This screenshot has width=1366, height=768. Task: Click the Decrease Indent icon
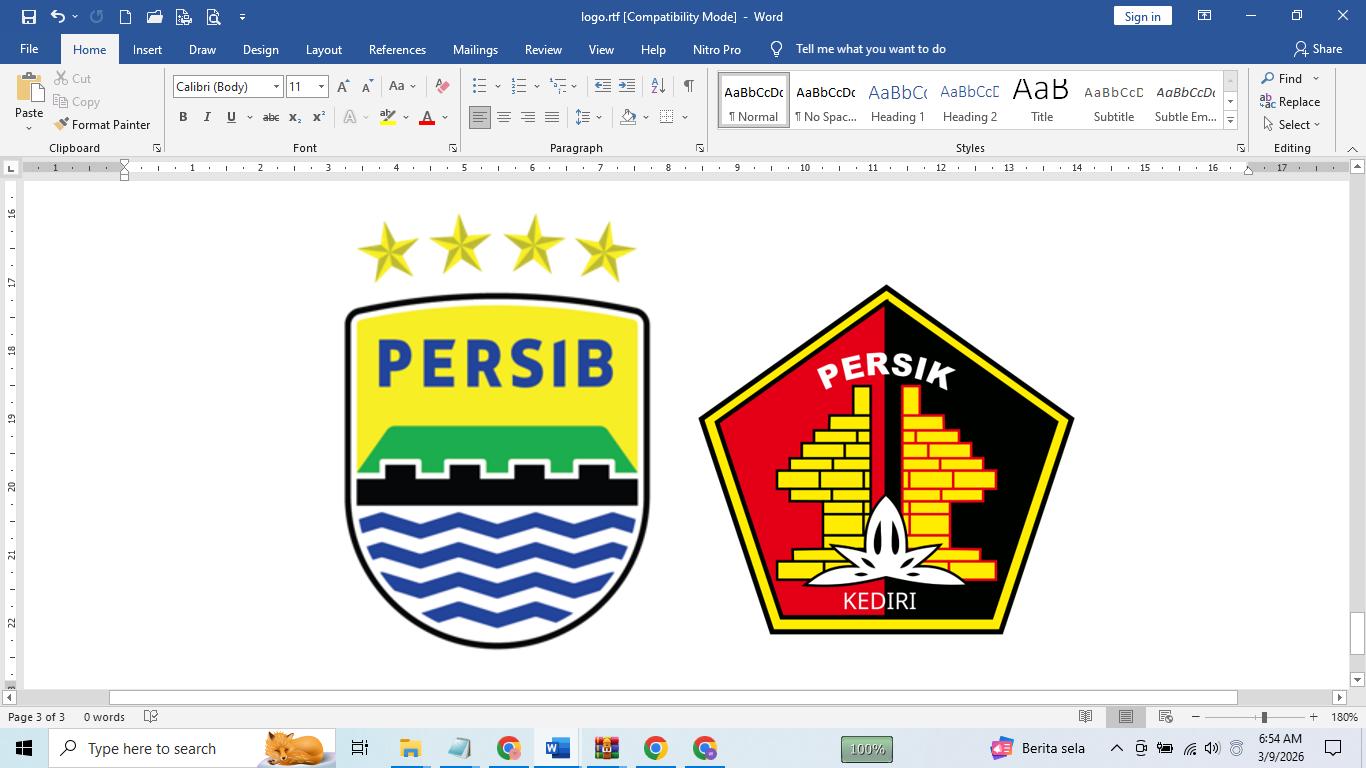click(602, 87)
